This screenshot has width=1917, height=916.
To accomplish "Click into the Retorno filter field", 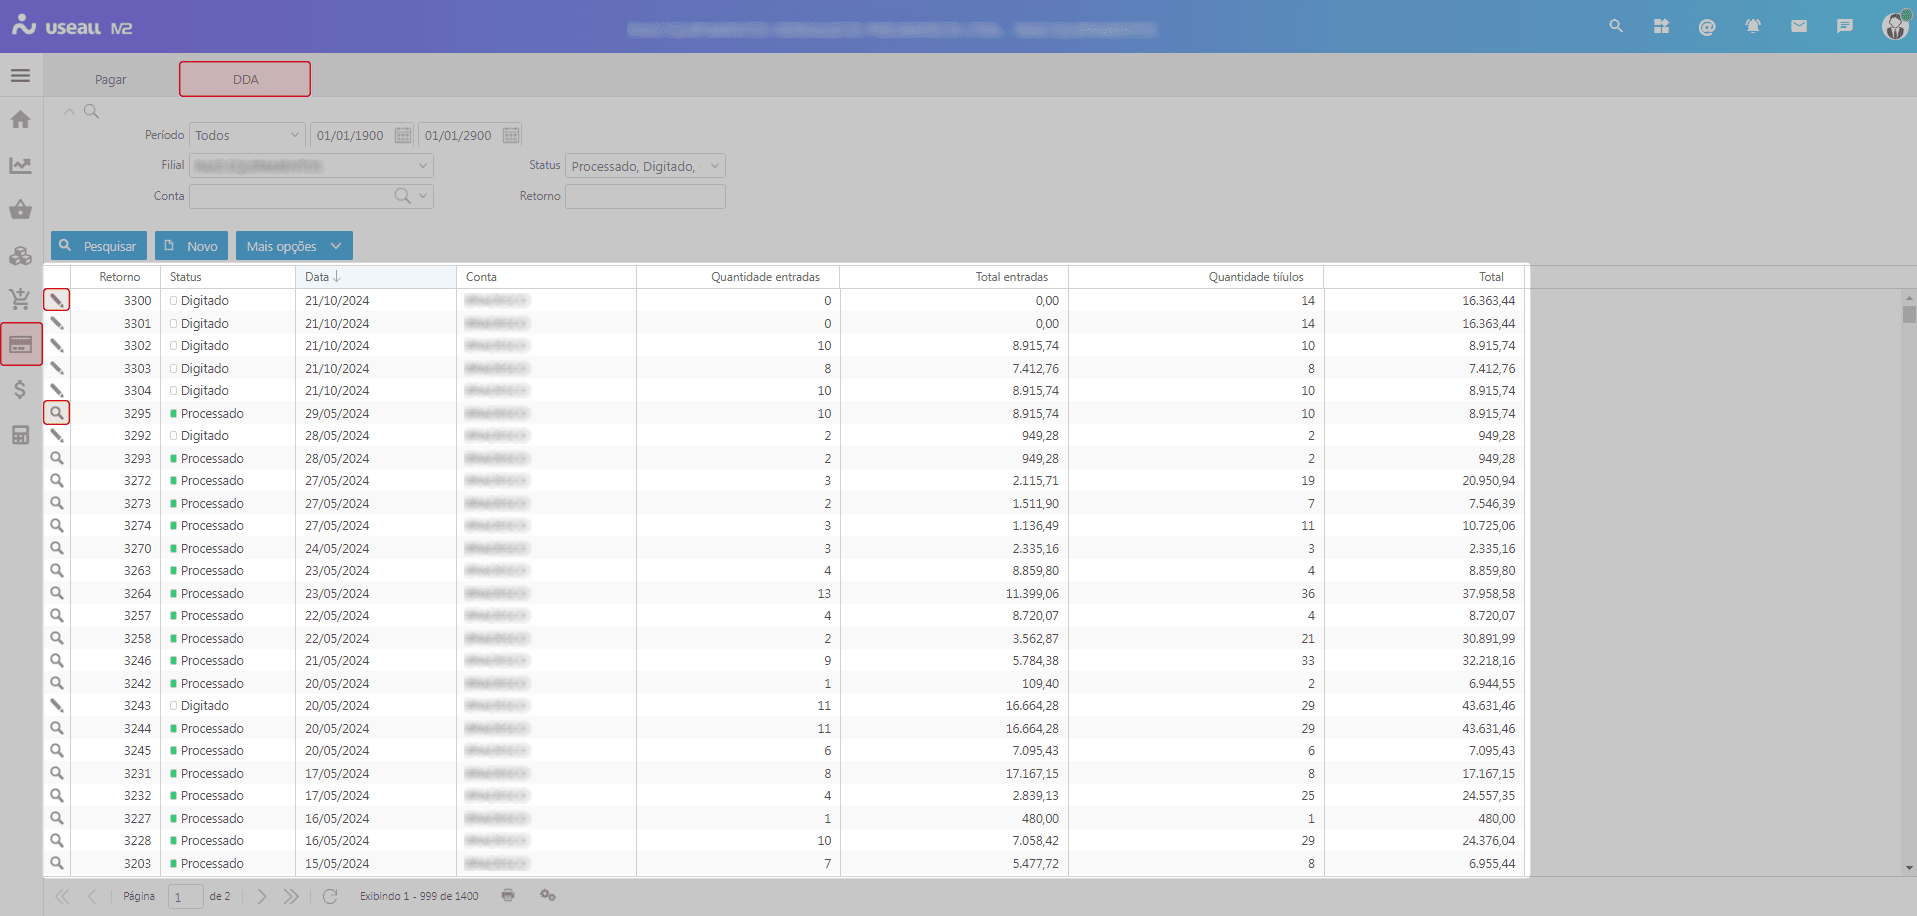I will coord(645,197).
